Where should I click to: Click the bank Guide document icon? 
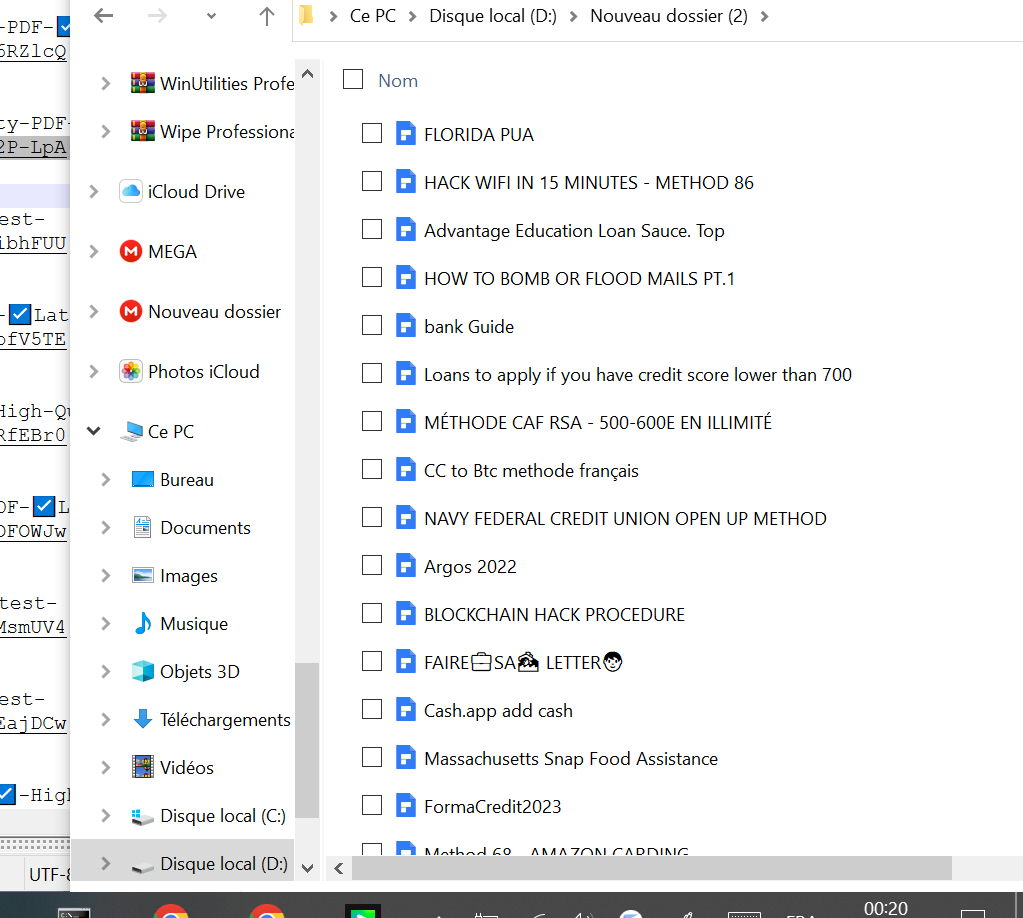(x=406, y=326)
